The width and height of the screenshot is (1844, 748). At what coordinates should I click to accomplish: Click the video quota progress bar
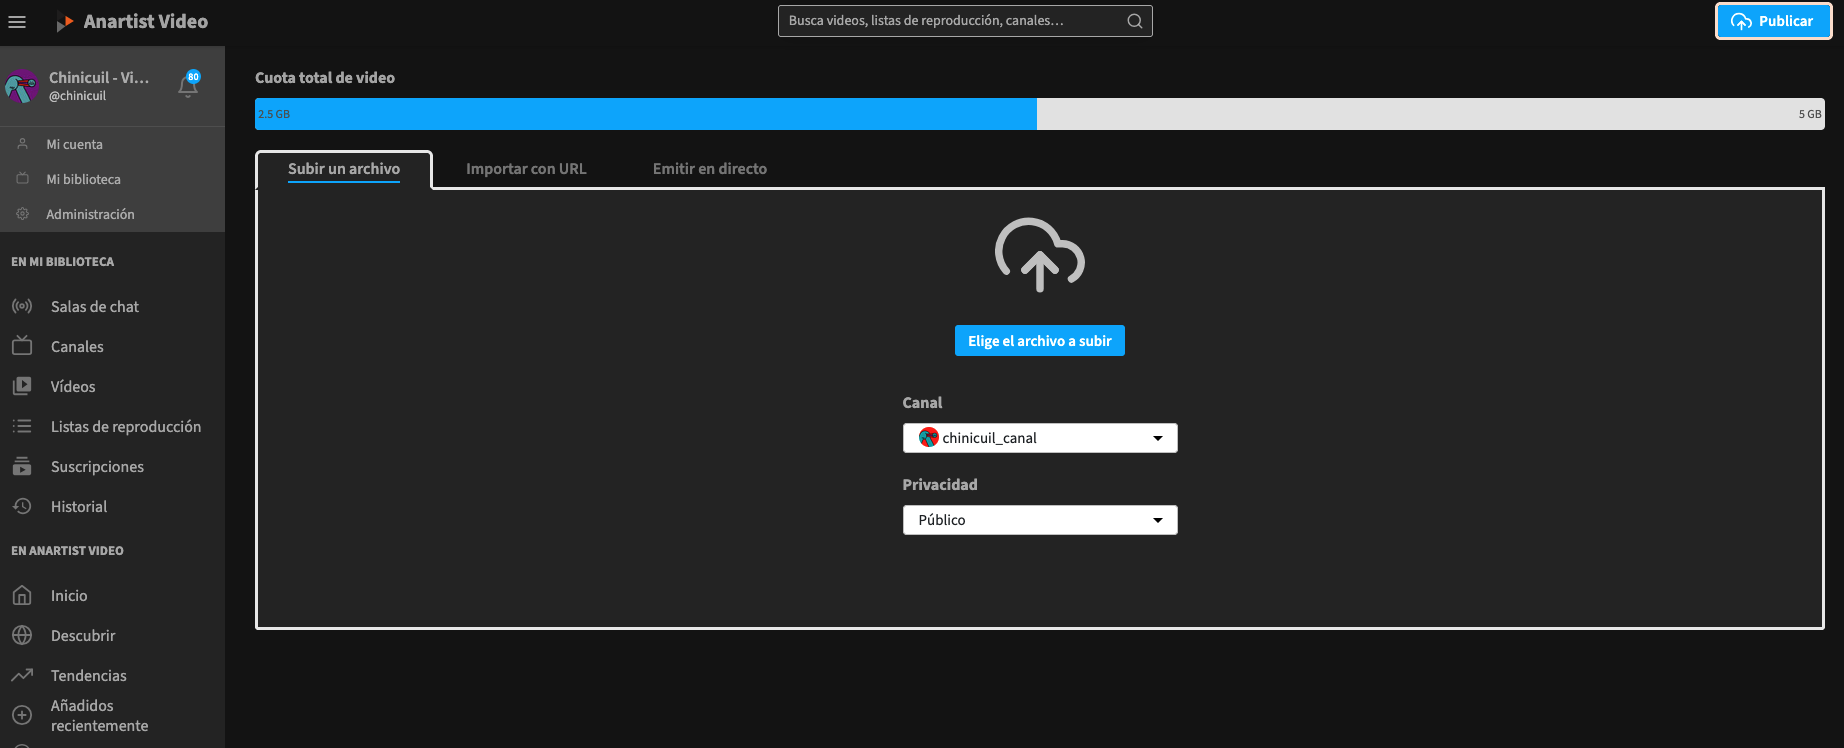tap(1039, 114)
